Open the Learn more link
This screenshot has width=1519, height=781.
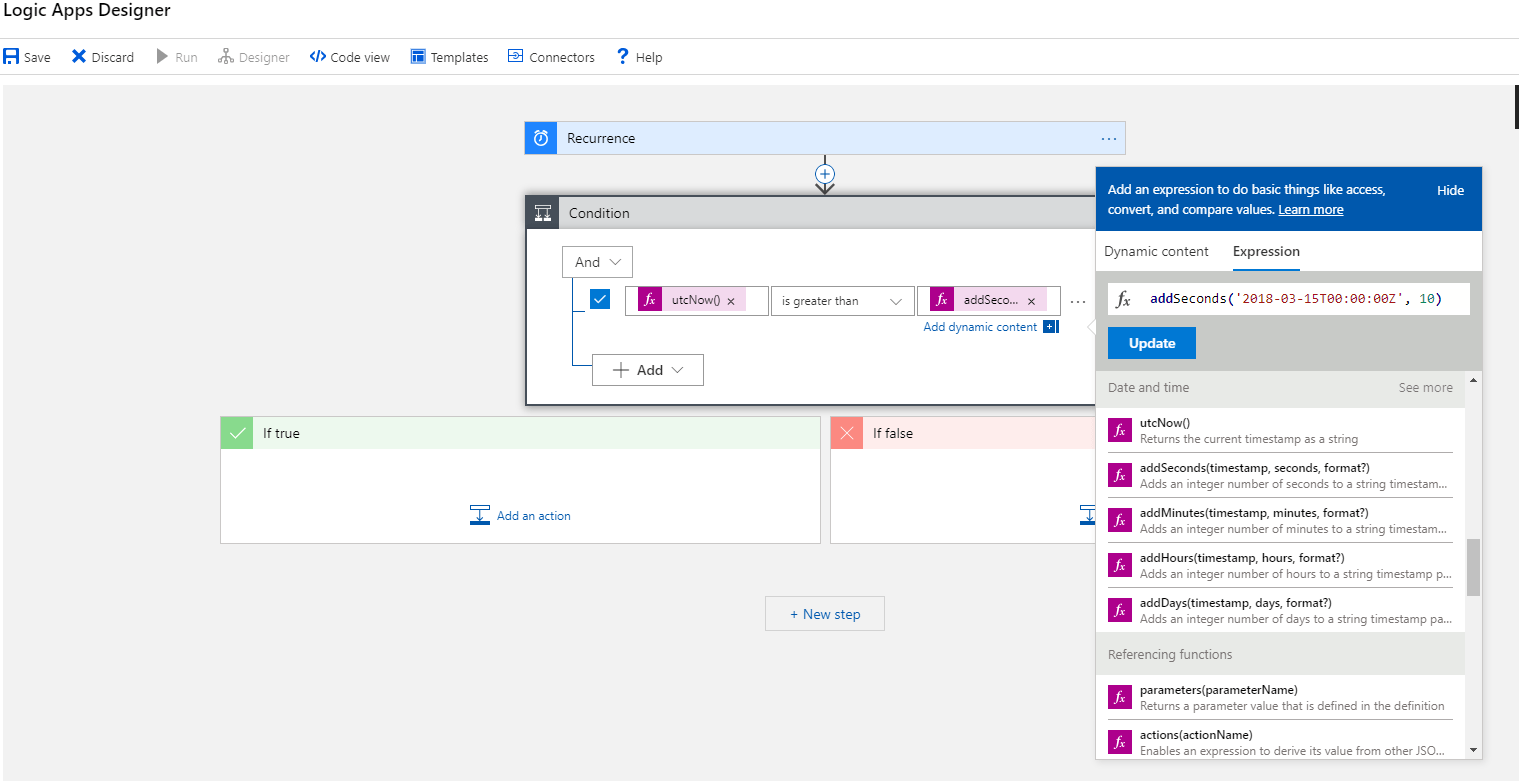(1311, 210)
